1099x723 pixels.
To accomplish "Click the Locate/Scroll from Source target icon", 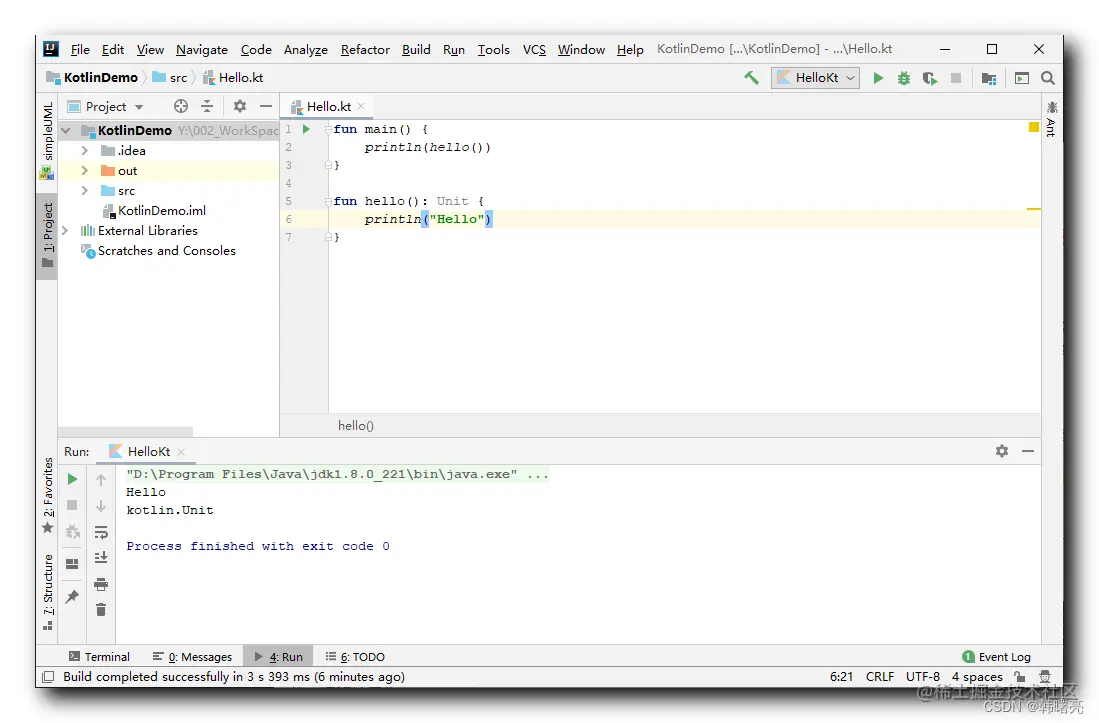I will 181,106.
